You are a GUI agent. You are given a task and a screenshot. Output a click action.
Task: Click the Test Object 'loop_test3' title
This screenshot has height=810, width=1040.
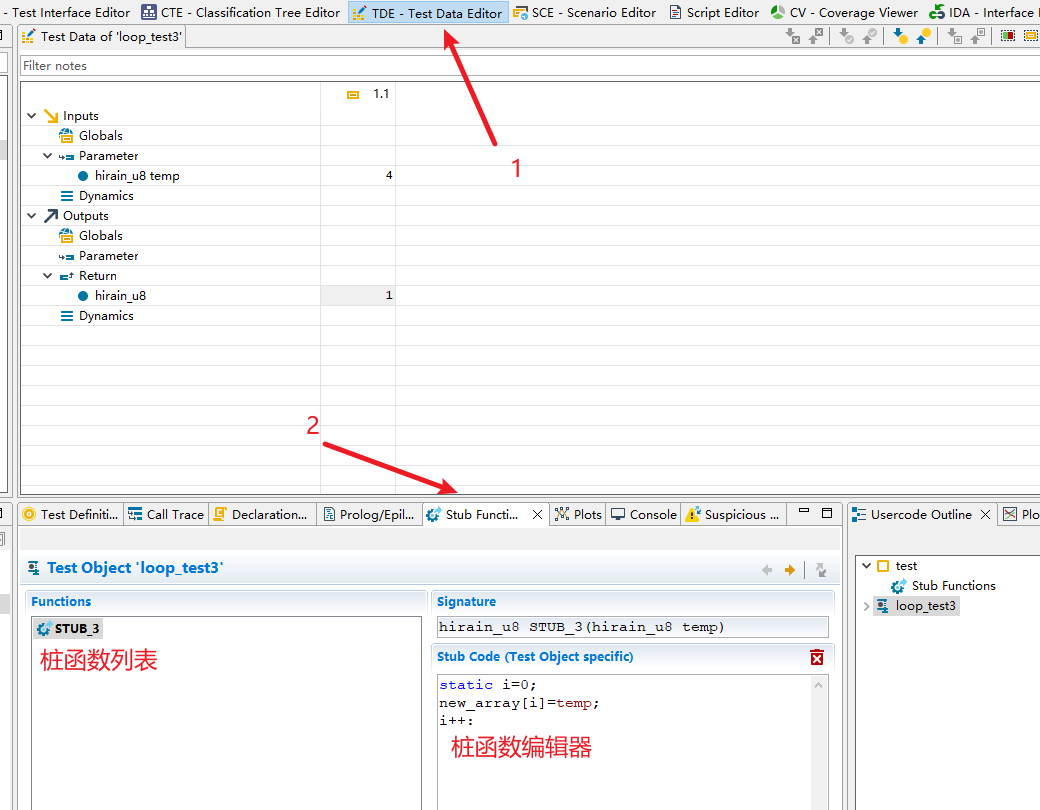tap(135, 568)
